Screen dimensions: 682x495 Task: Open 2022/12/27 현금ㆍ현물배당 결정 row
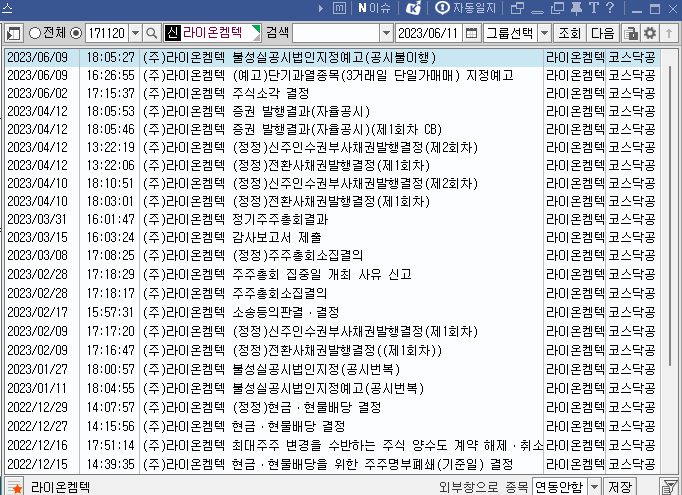coord(332,426)
